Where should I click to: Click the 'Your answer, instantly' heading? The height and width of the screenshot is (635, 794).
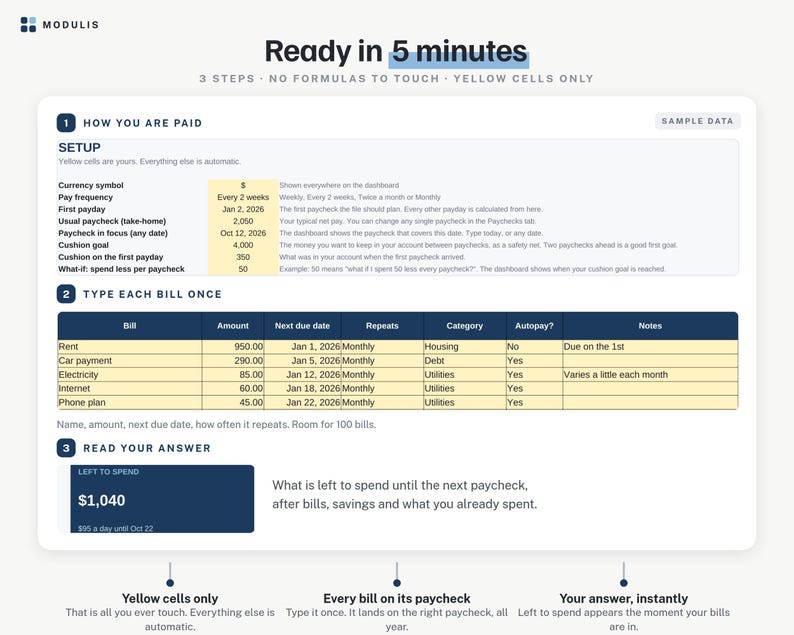click(623, 599)
